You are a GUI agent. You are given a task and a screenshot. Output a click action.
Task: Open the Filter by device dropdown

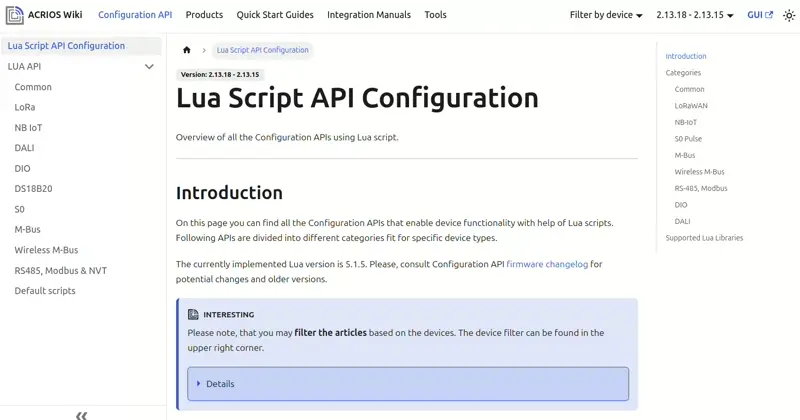tap(606, 15)
